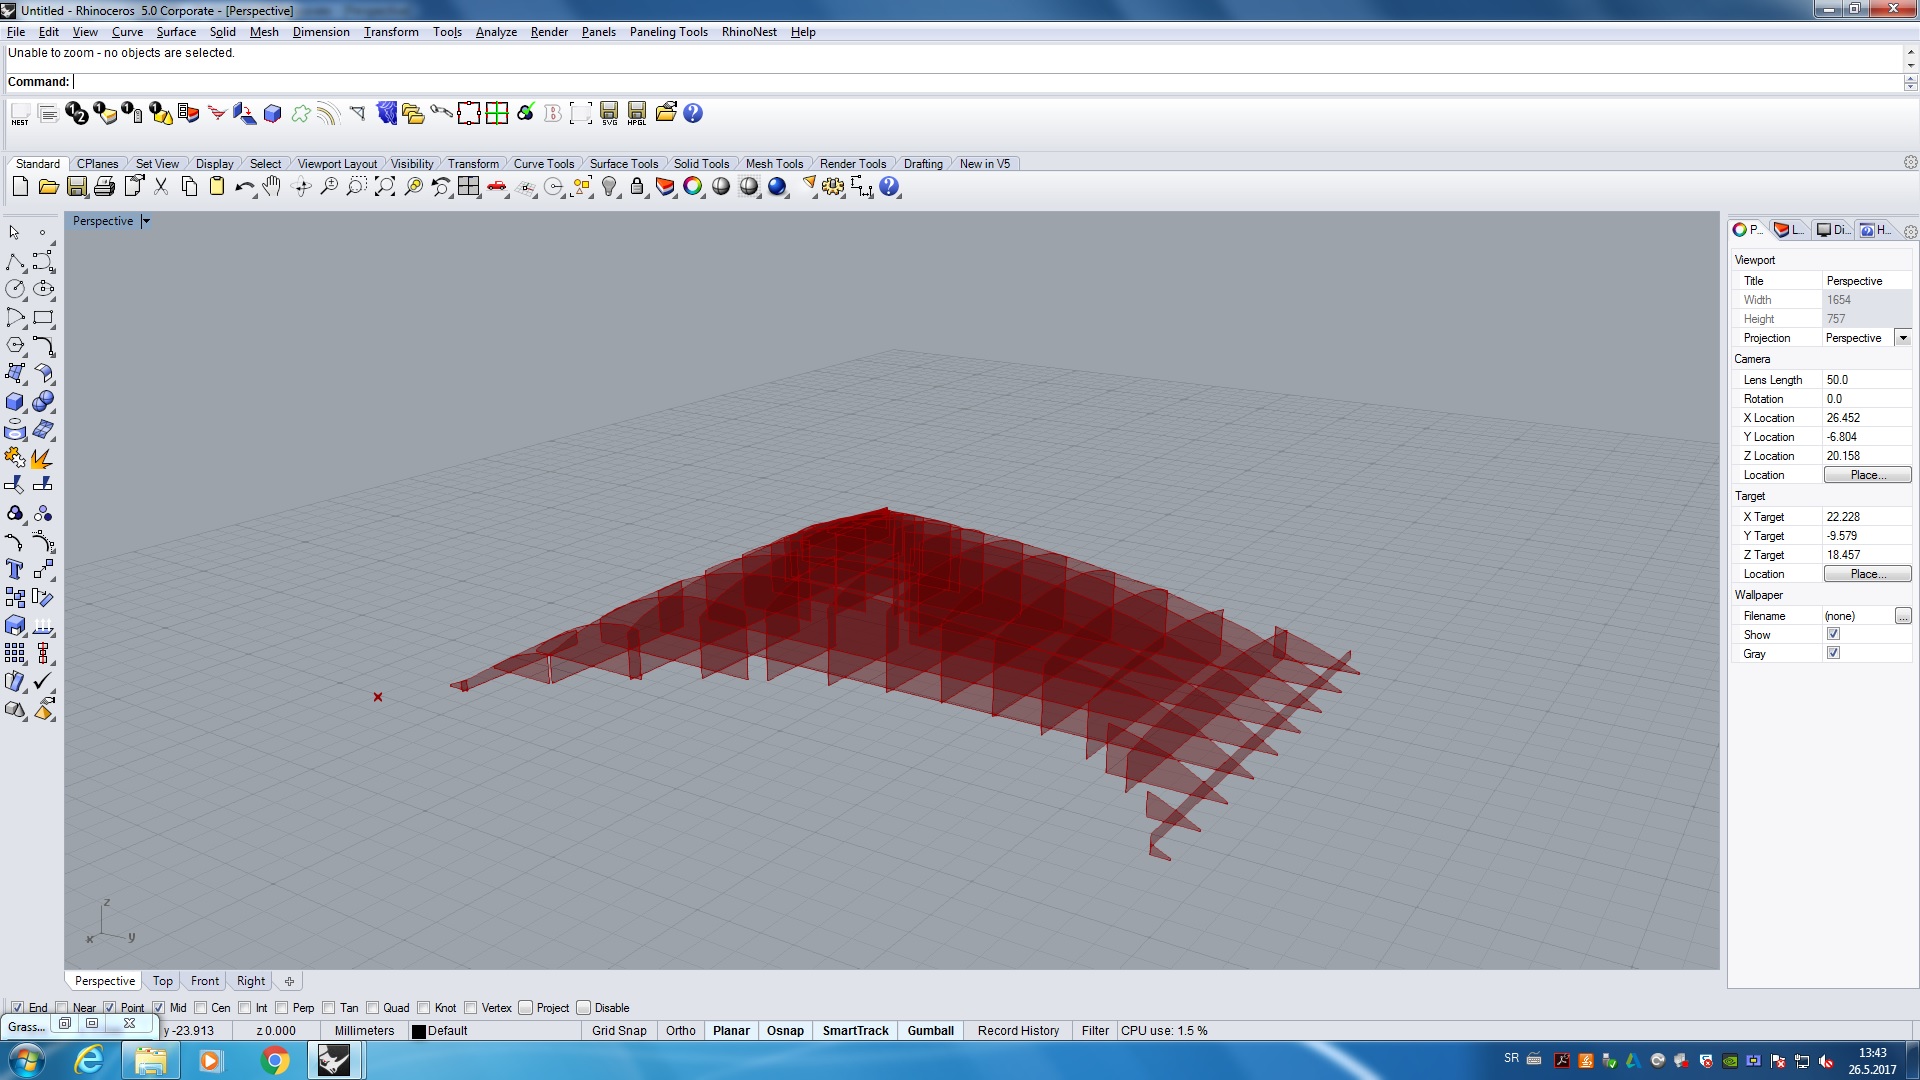This screenshot has width=1920, height=1080.
Task: Click the camera Location Place button
Action: (1867, 475)
